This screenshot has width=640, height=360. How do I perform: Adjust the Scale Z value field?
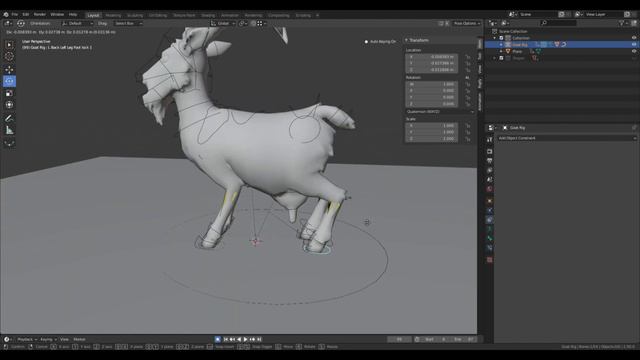pyautogui.click(x=431, y=139)
